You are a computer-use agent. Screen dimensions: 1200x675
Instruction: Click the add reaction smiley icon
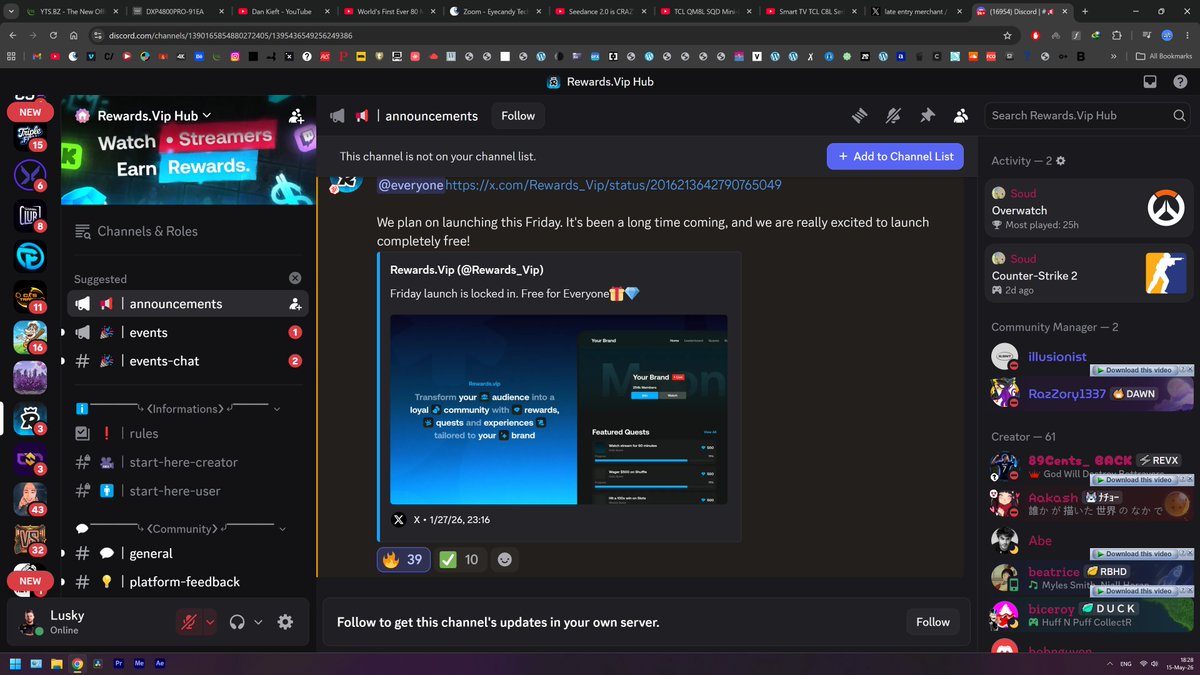pyautogui.click(x=505, y=560)
